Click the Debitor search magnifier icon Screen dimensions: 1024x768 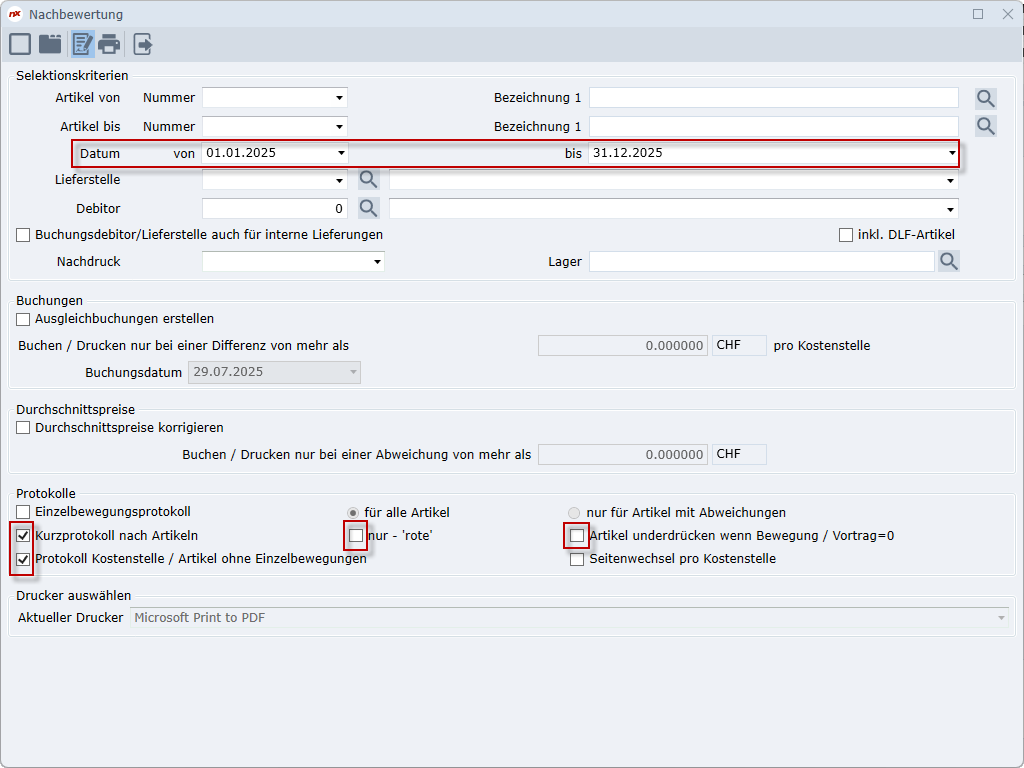(x=369, y=208)
